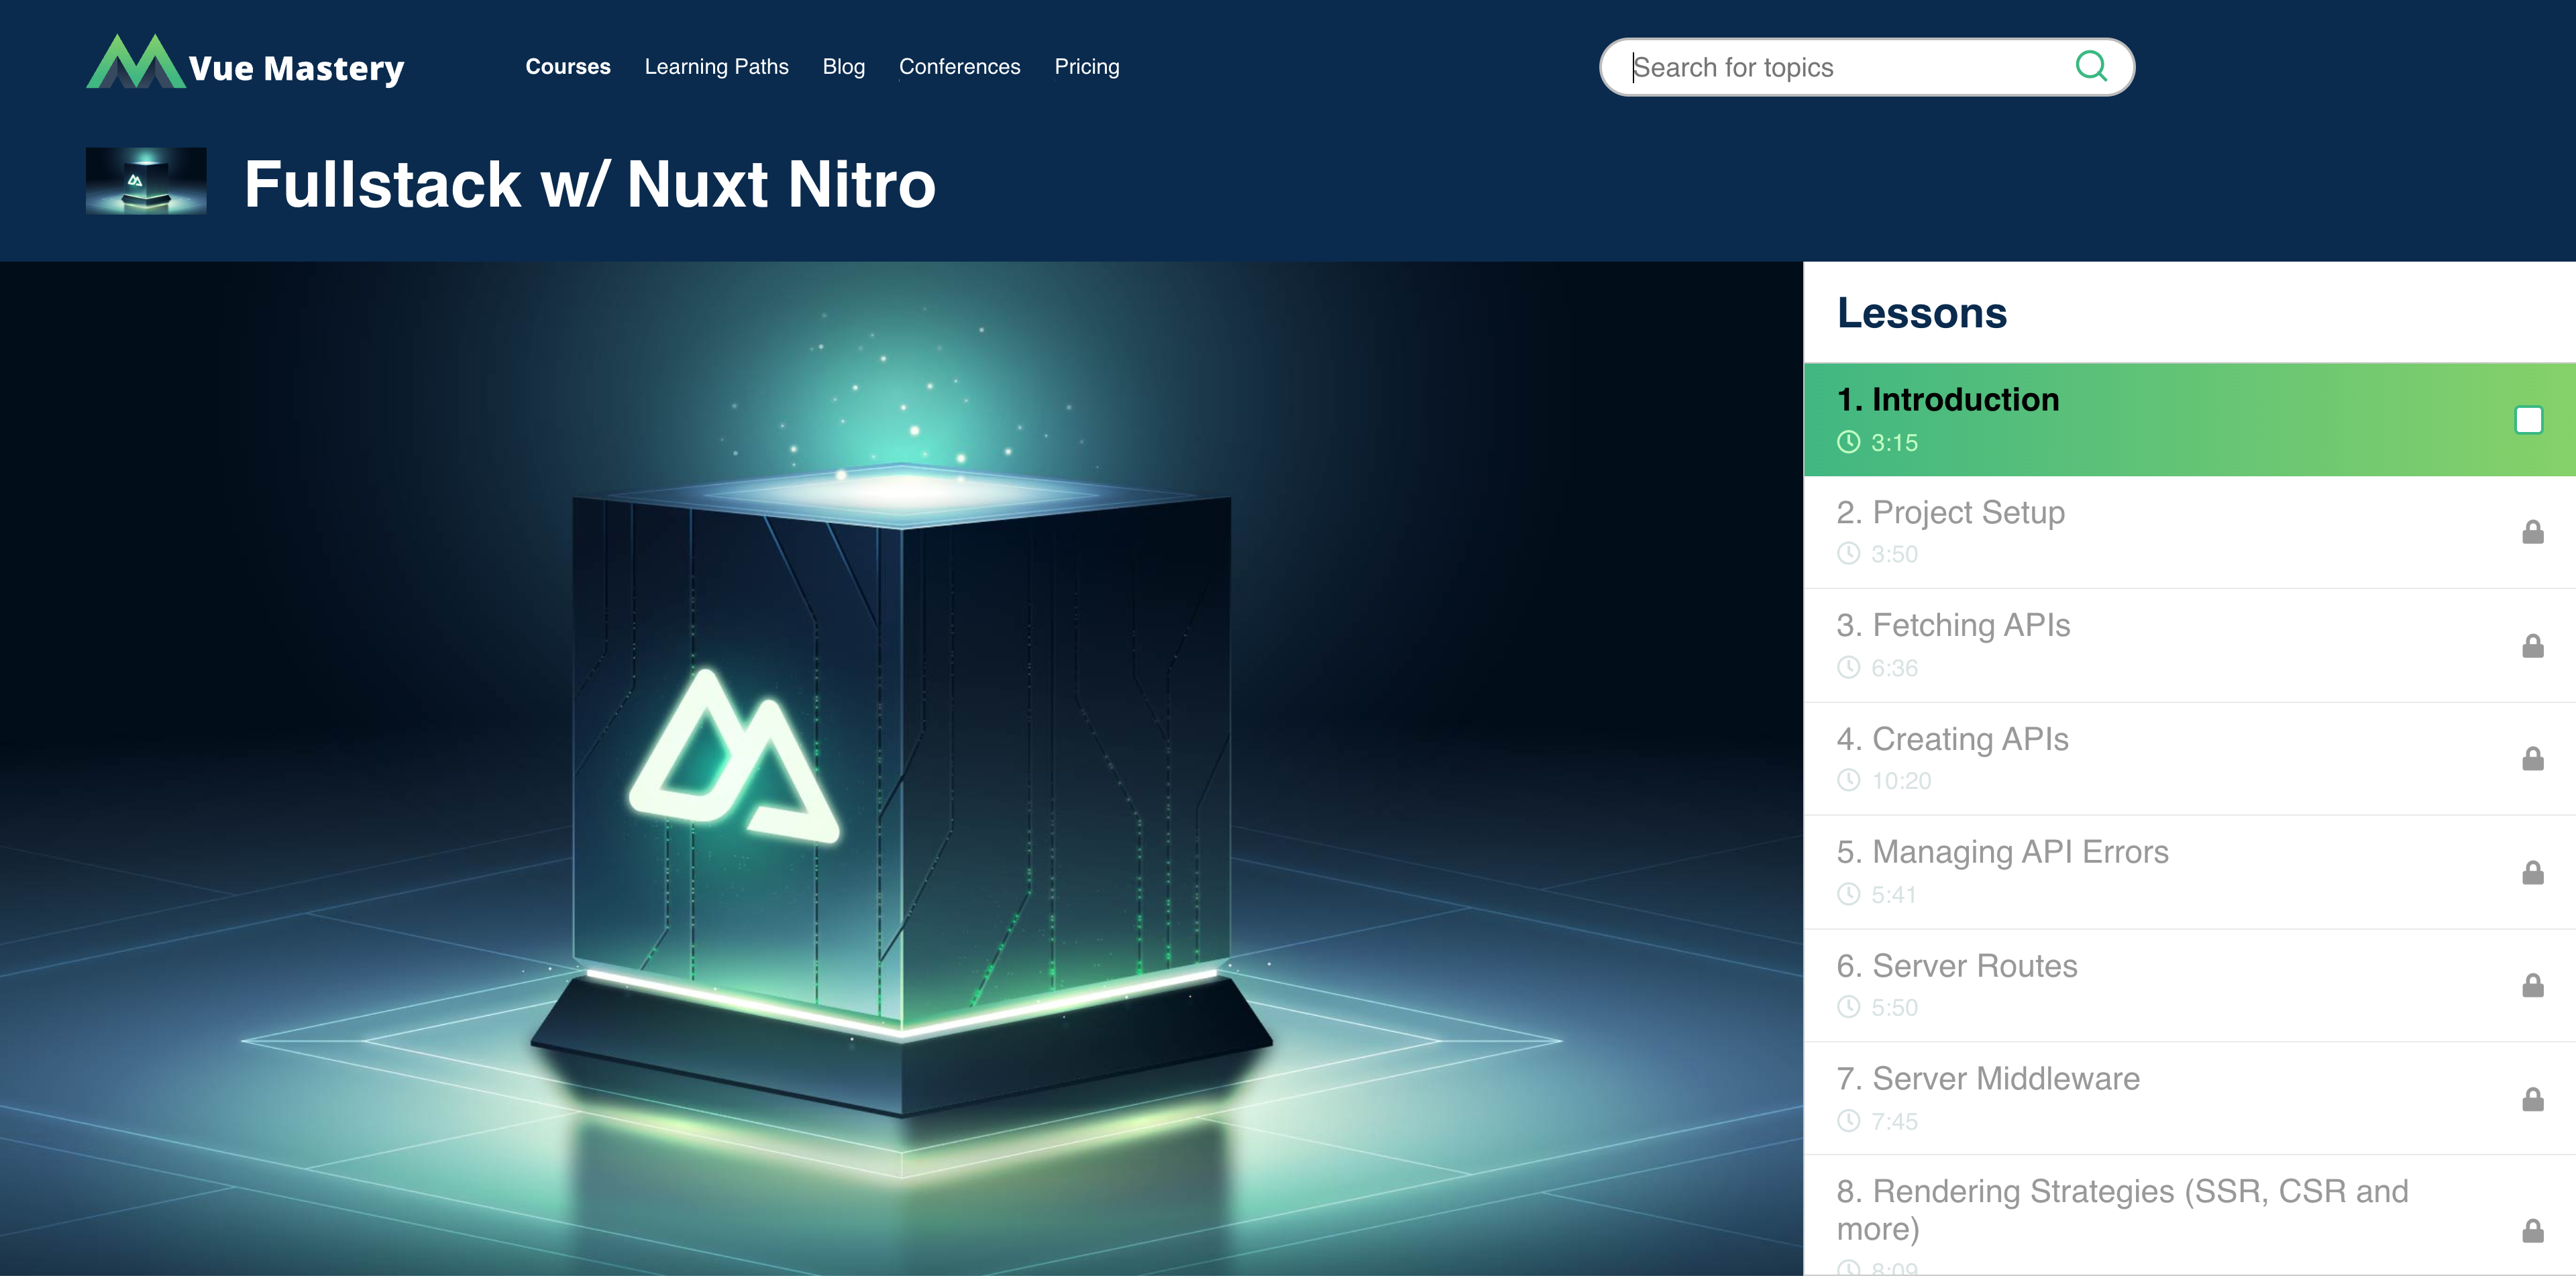The width and height of the screenshot is (2576, 1288).
Task: Click the 7:45 duration text
Action: 1894,1122
